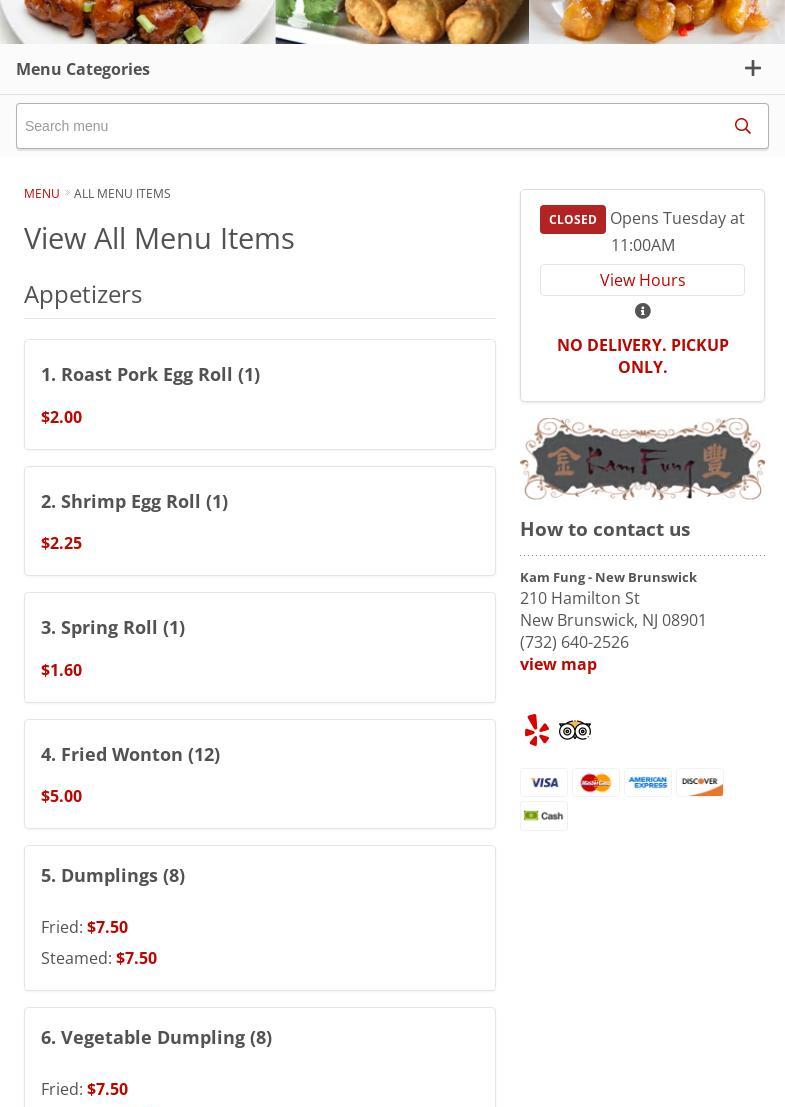Viewport: 785px width, 1107px height.
Task: Open the Yelp icon link
Action: (537, 730)
